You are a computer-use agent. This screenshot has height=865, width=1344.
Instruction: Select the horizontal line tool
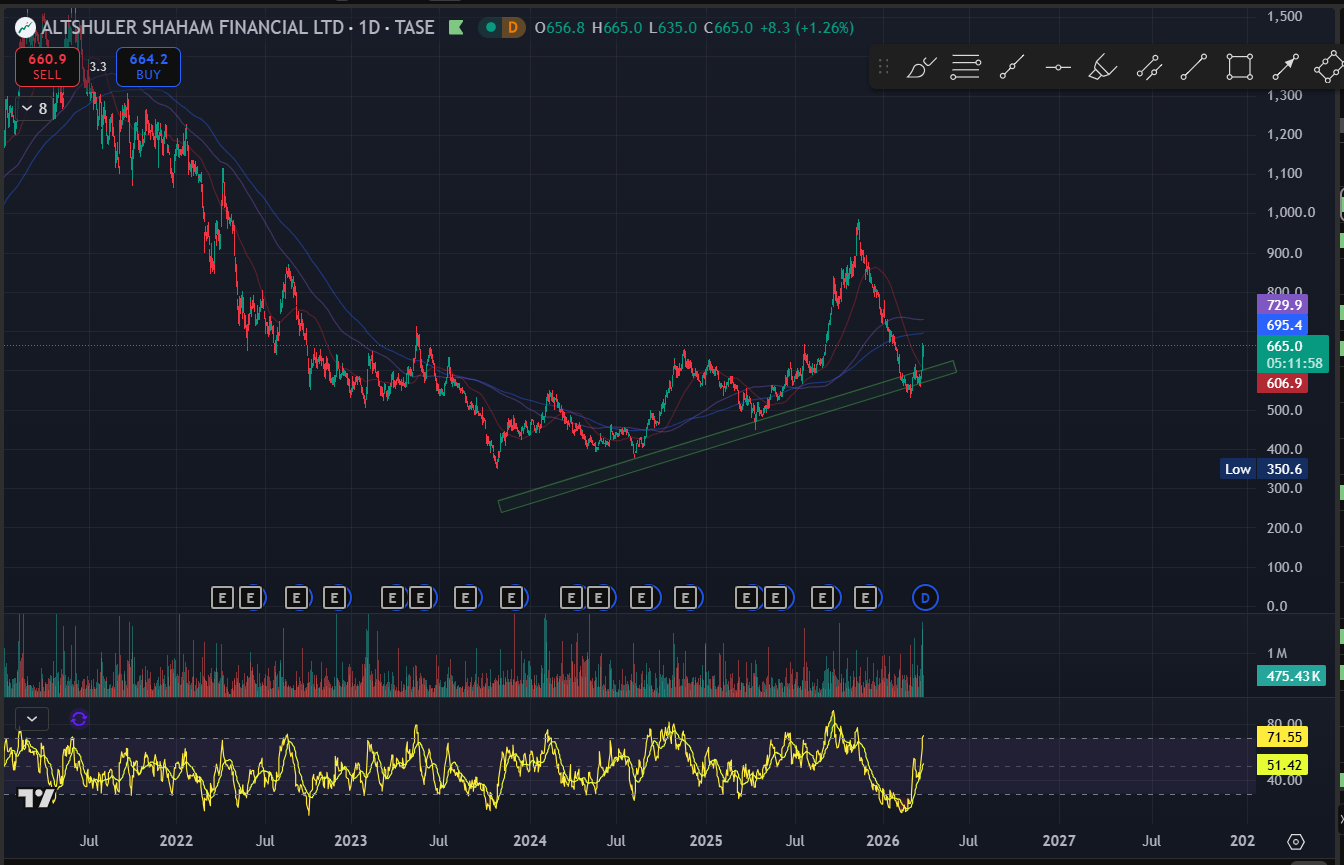pos(1058,68)
